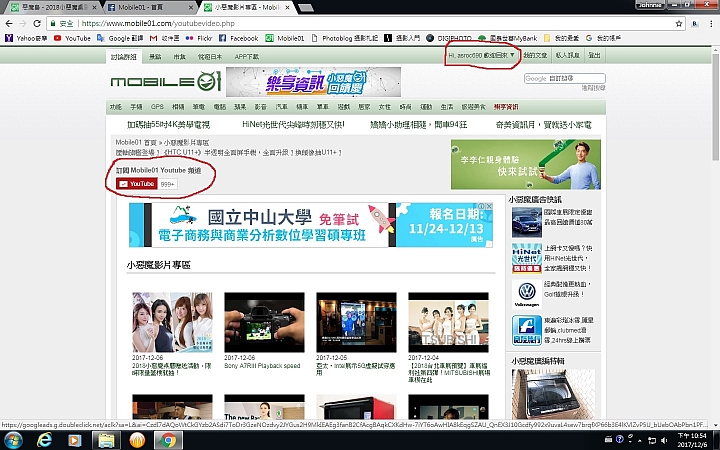Viewport: 720px width, 450px height.
Task: Click the 國立中山大學 ad banner
Action: (x=311, y=225)
